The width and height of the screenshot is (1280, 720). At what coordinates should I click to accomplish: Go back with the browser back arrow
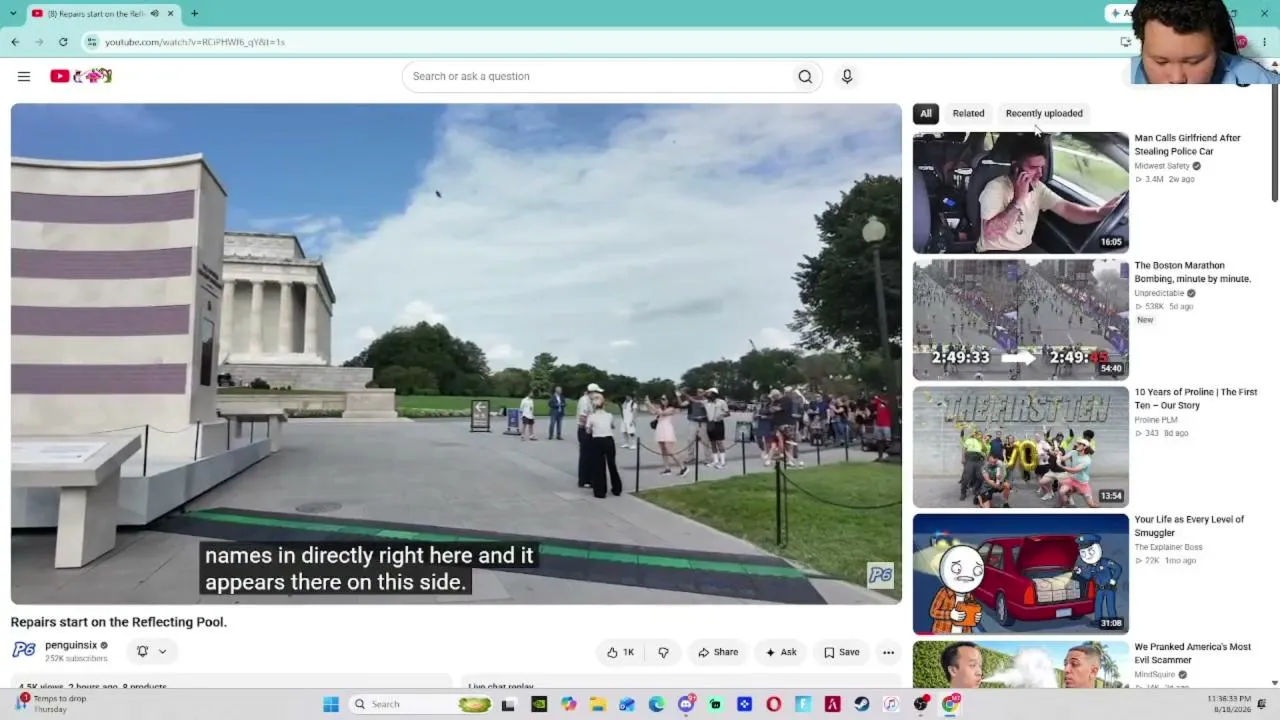tap(15, 42)
